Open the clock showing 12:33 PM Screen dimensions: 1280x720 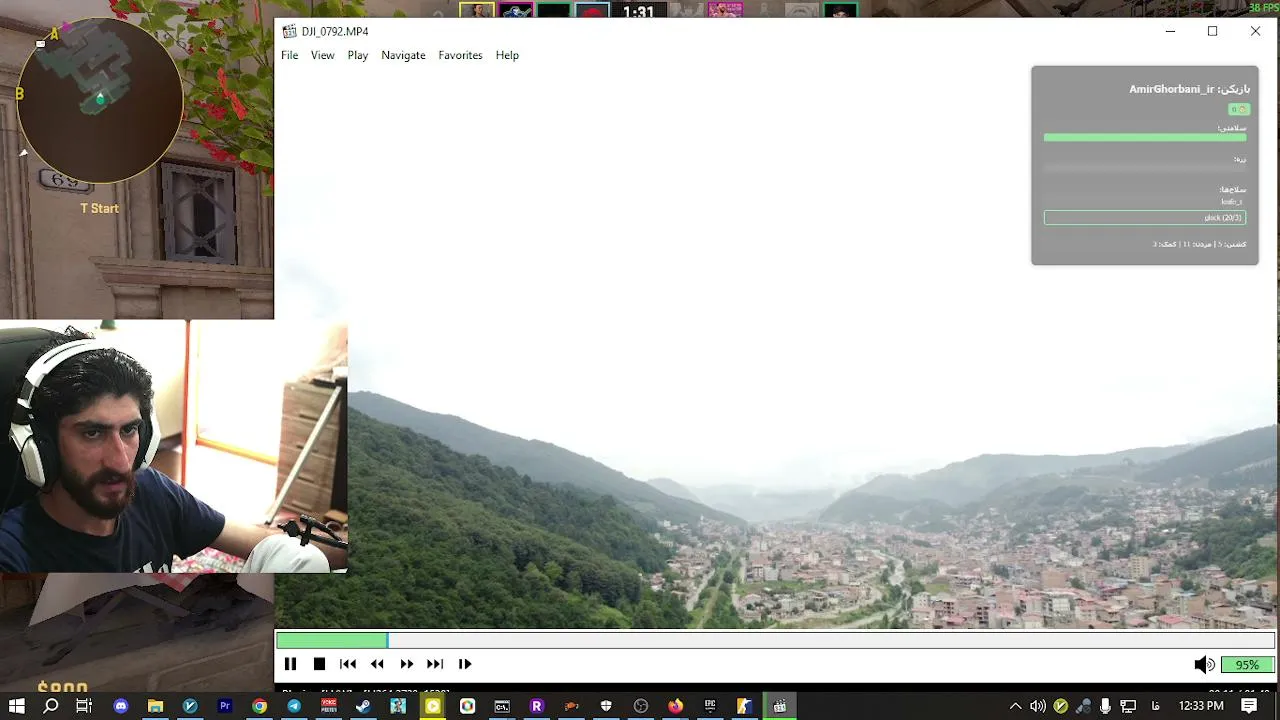[x=1201, y=706]
